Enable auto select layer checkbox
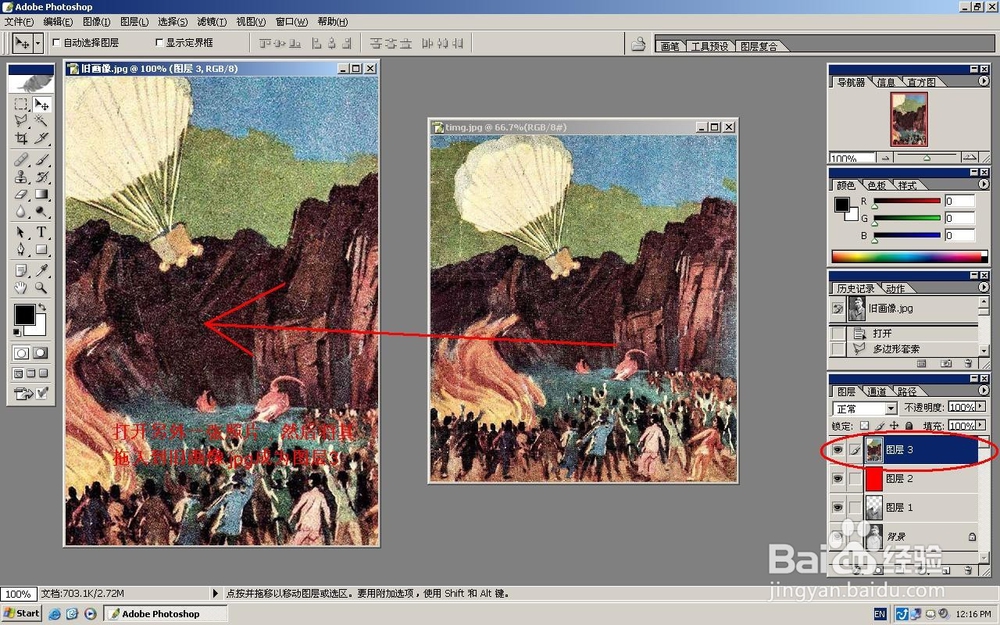1000x625 pixels. (x=56, y=43)
